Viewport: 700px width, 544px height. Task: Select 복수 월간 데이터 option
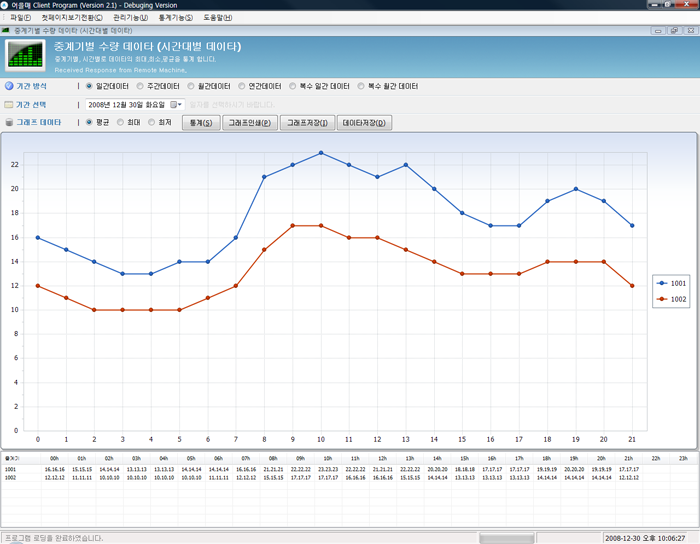[x=361, y=86]
